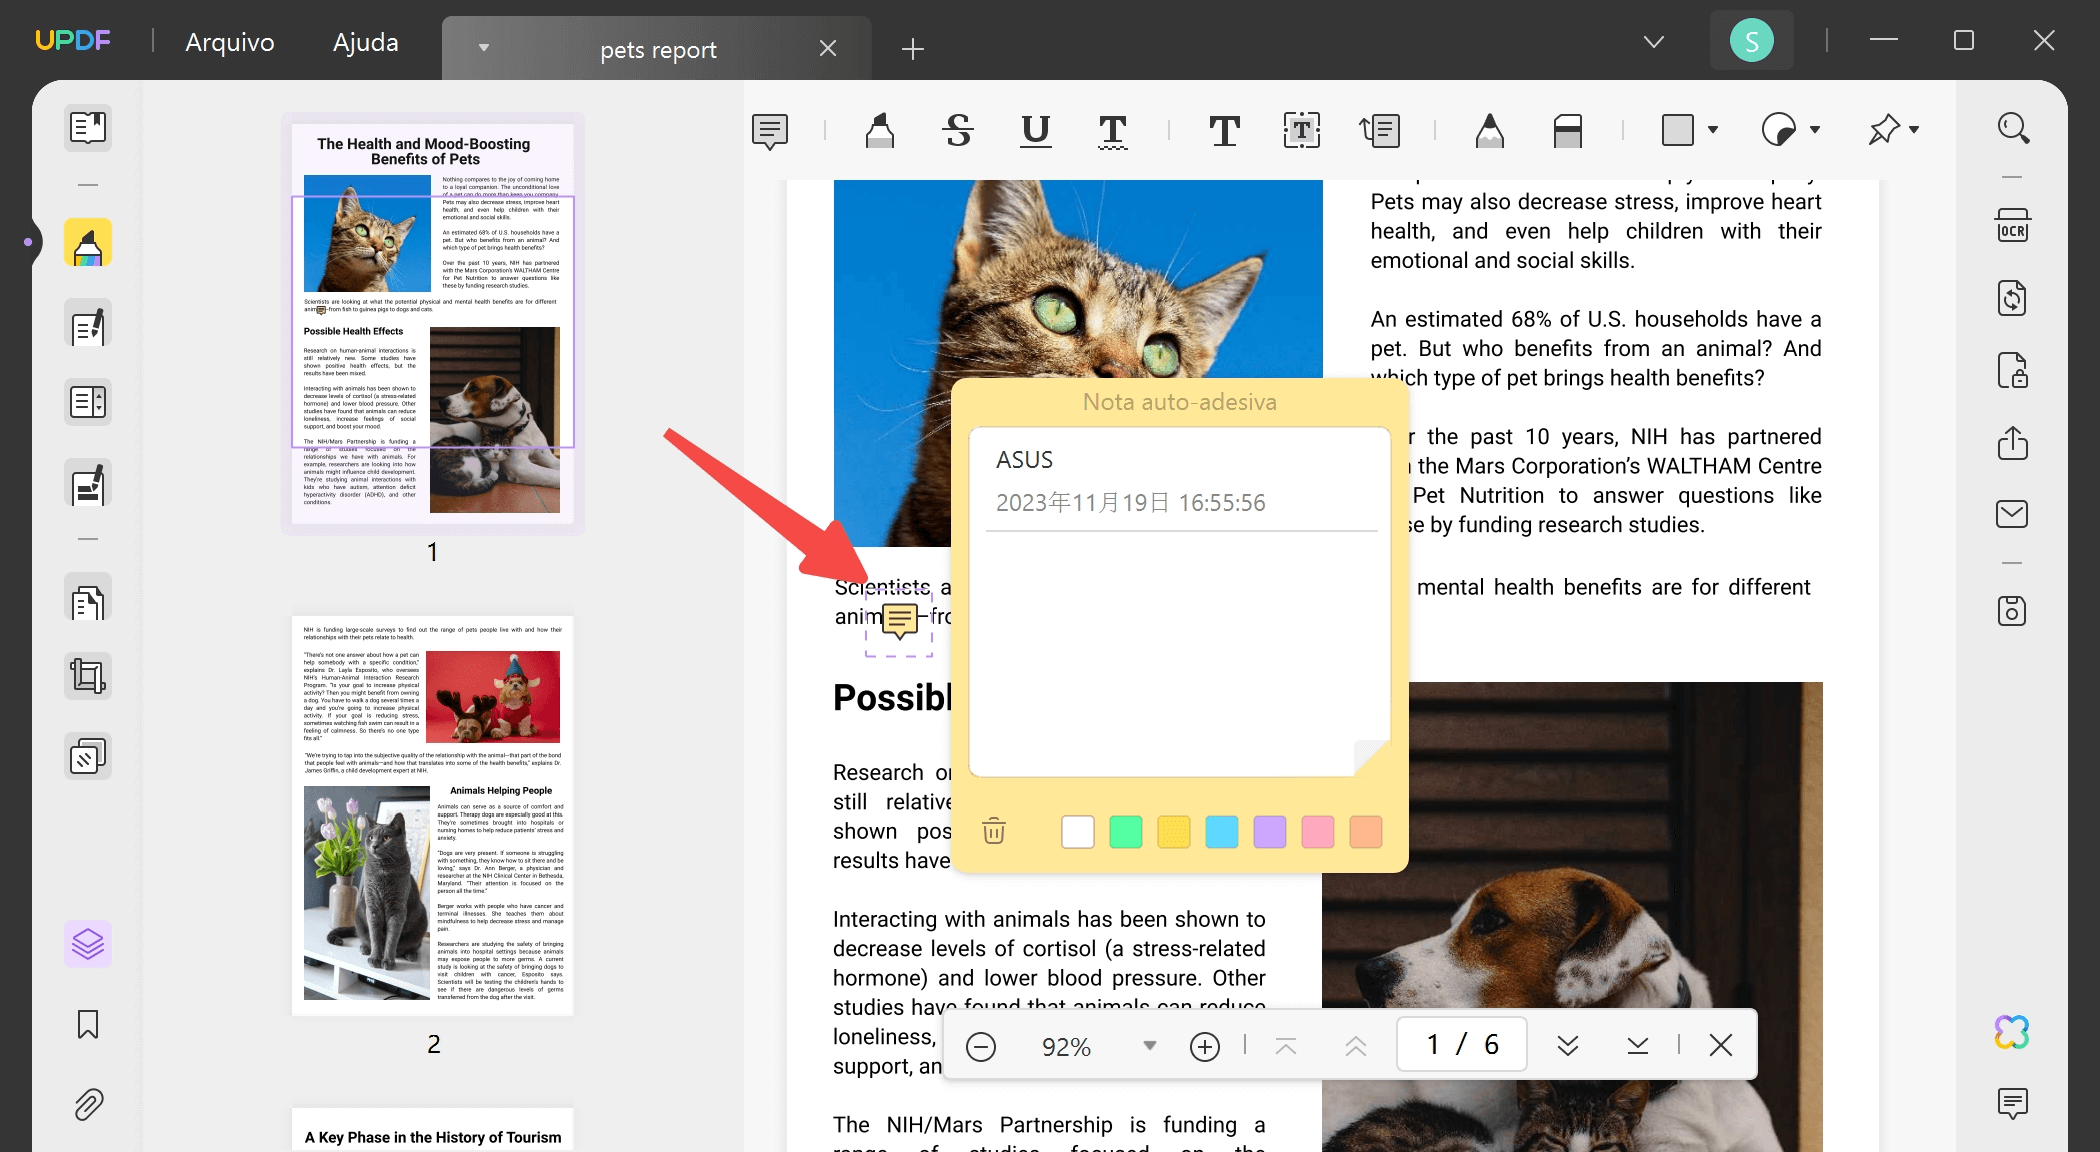Click the eraser tool icon
The image size is (2100, 1152).
1567,130
